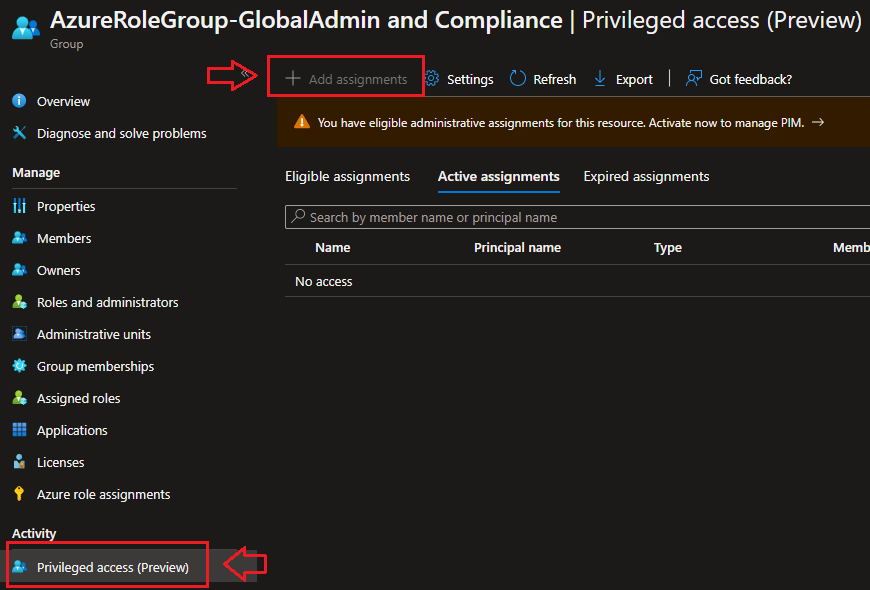Click the orange warning triangle icon
Viewport: 870px width, 590px height.
pos(302,122)
